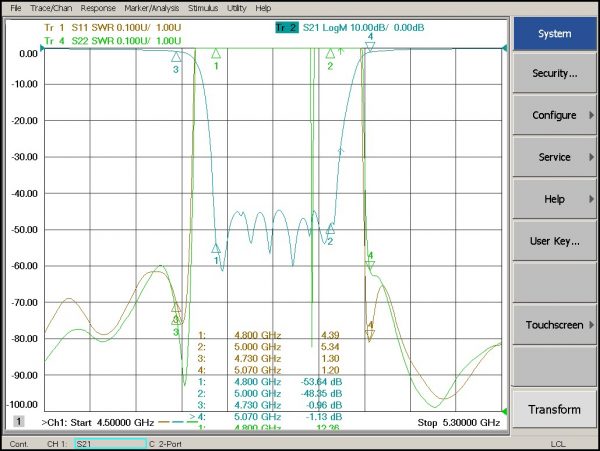
Task: Open the Security... softkey
Action: [x=554, y=73]
